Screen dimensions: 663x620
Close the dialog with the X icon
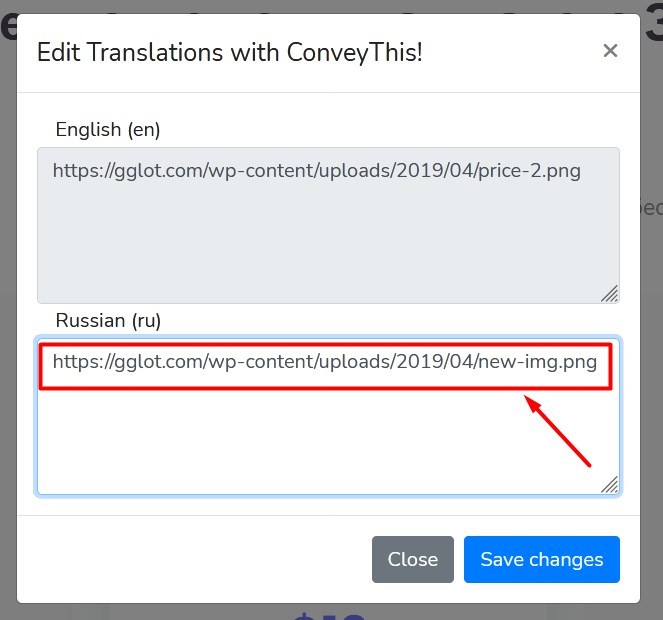(610, 51)
